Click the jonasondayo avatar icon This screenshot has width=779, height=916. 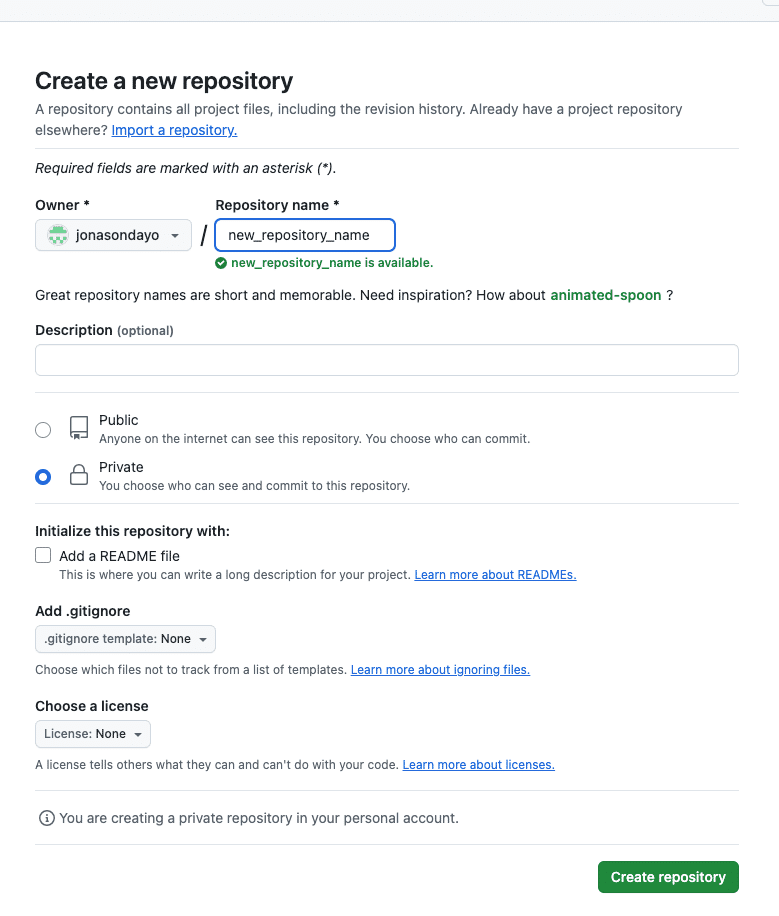(58, 235)
